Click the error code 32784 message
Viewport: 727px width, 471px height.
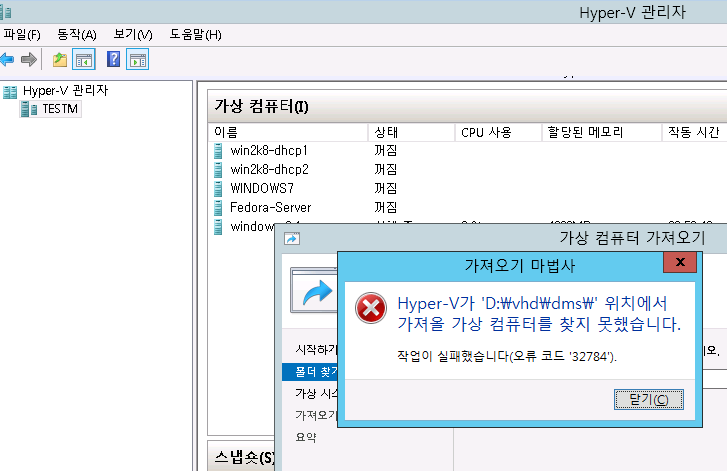click(507, 356)
